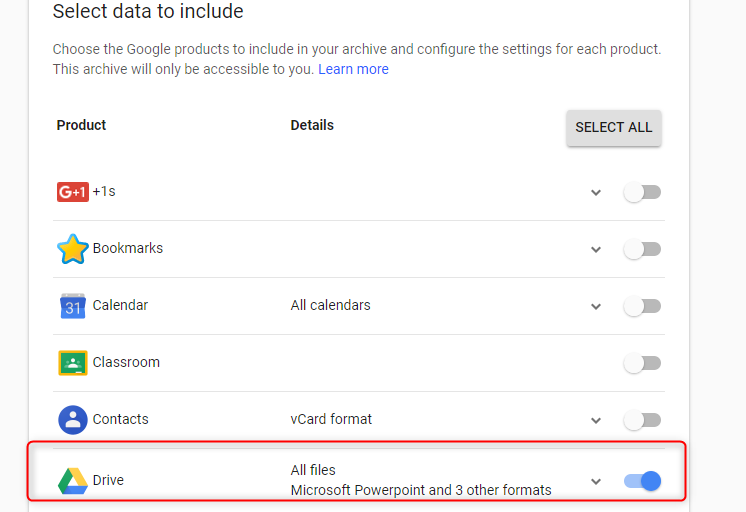Image resolution: width=746 pixels, height=512 pixels.
Task: Click the Classroom icon
Action: click(73, 363)
